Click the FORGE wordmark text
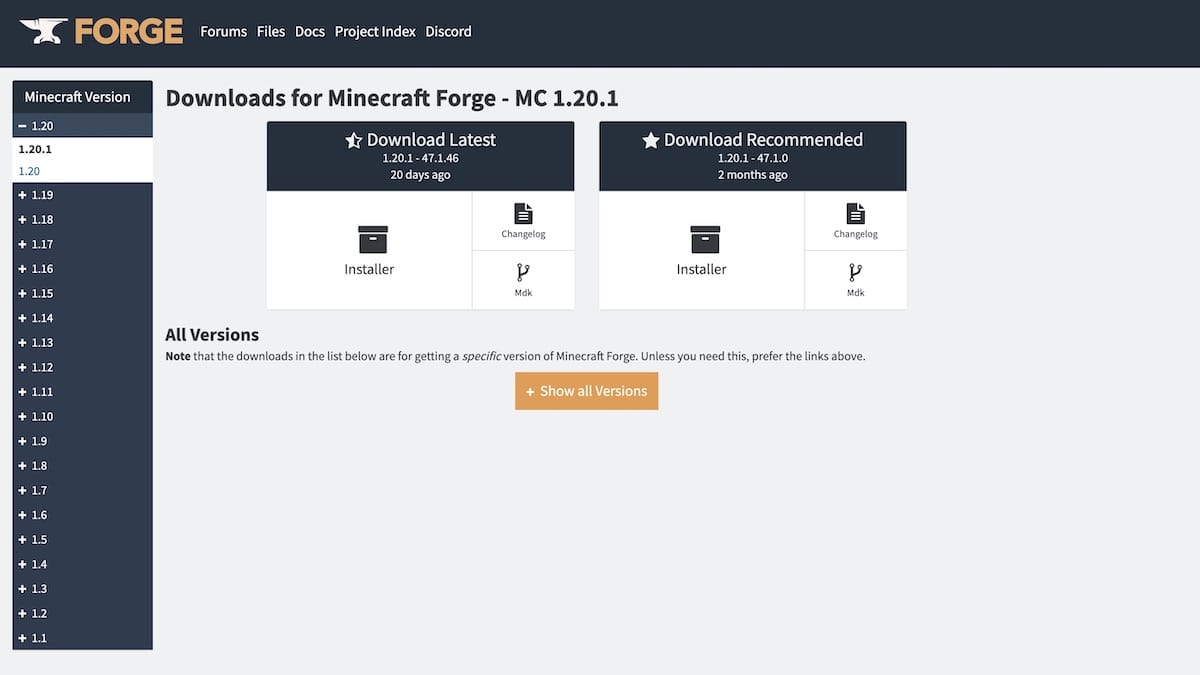Image resolution: width=1200 pixels, height=675 pixels. (x=129, y=31)
